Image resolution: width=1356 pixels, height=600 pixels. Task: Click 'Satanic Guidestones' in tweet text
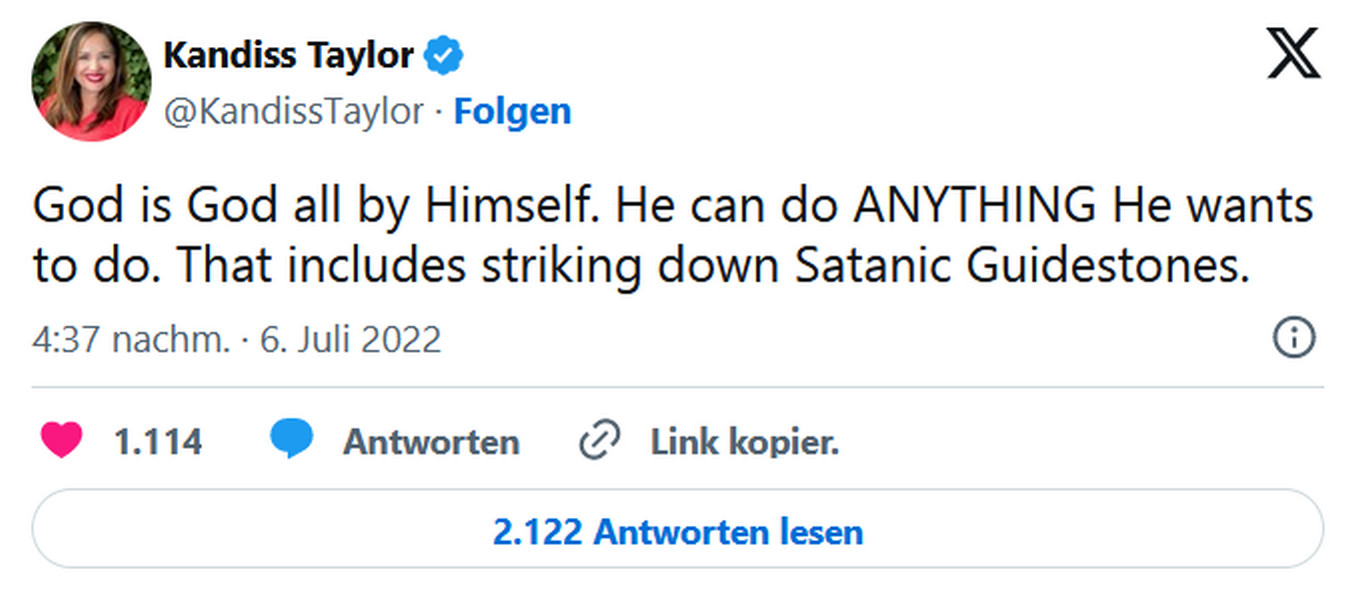coord(1023,266)
